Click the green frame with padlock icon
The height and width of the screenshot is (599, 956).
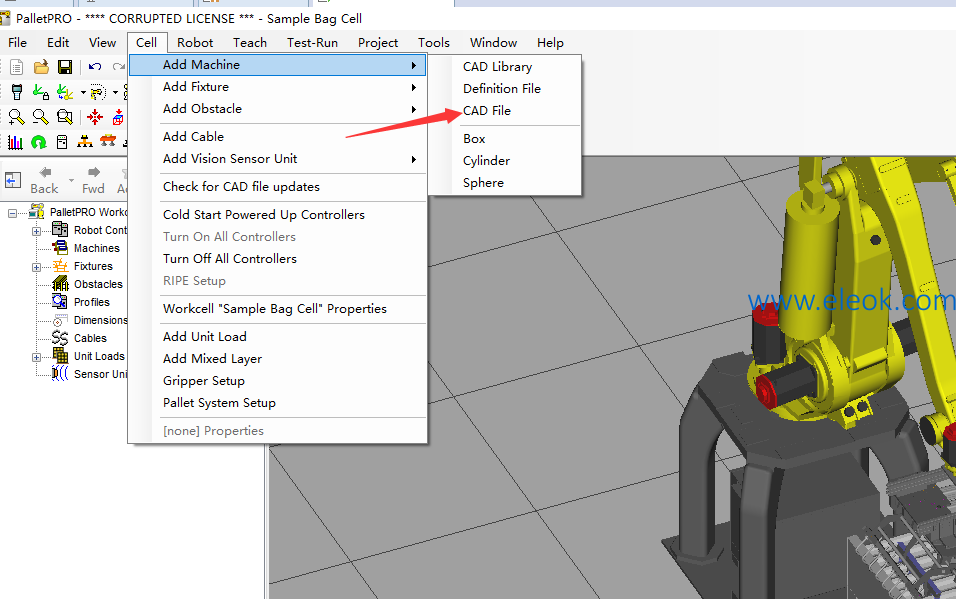41,92
